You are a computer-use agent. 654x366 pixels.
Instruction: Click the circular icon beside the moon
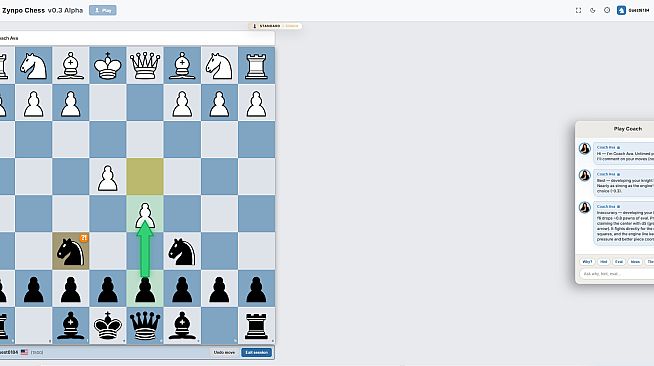[x=607, y=10]
